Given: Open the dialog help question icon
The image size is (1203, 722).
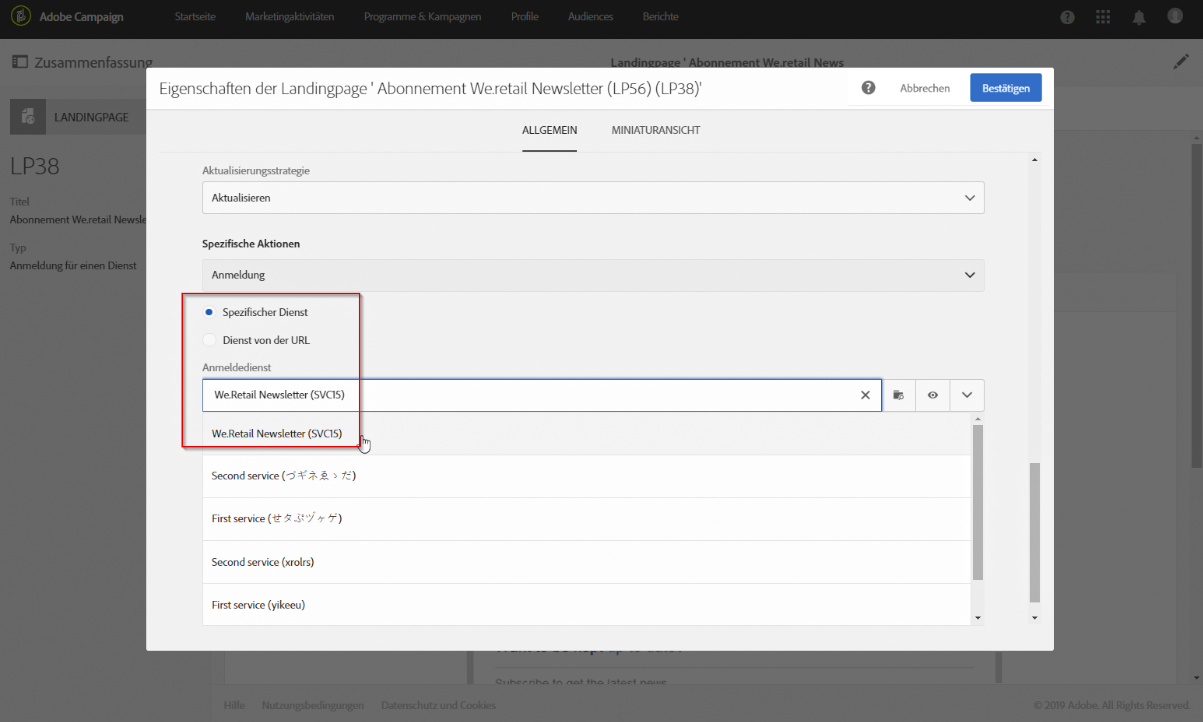Looking at the screenshot, I should [868, 88].
